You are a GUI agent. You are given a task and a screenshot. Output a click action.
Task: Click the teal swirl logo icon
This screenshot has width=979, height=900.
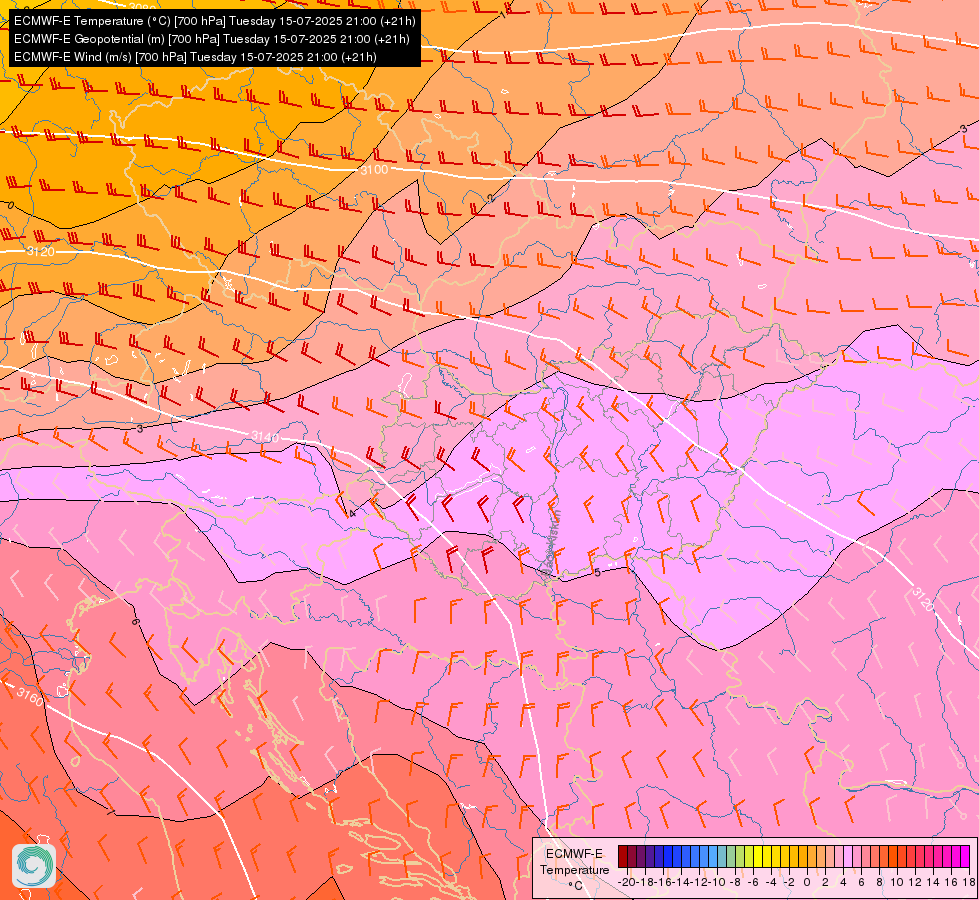coord(34,866)
